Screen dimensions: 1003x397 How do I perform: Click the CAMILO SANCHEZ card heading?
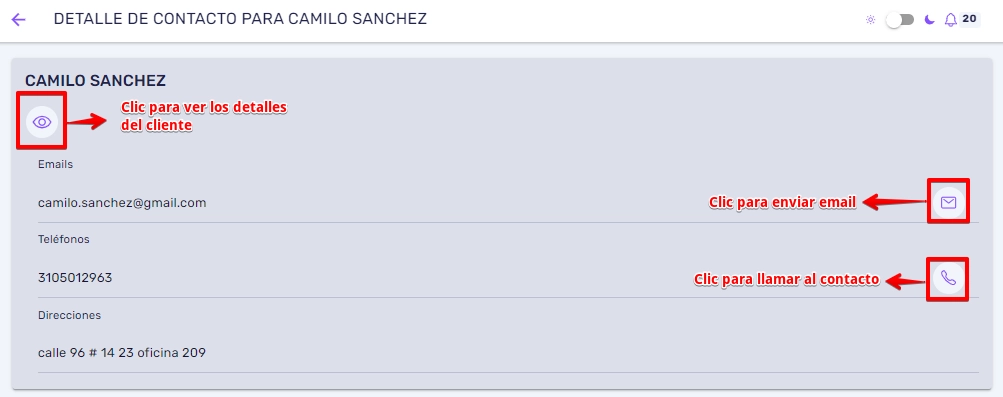click(95, 81)
